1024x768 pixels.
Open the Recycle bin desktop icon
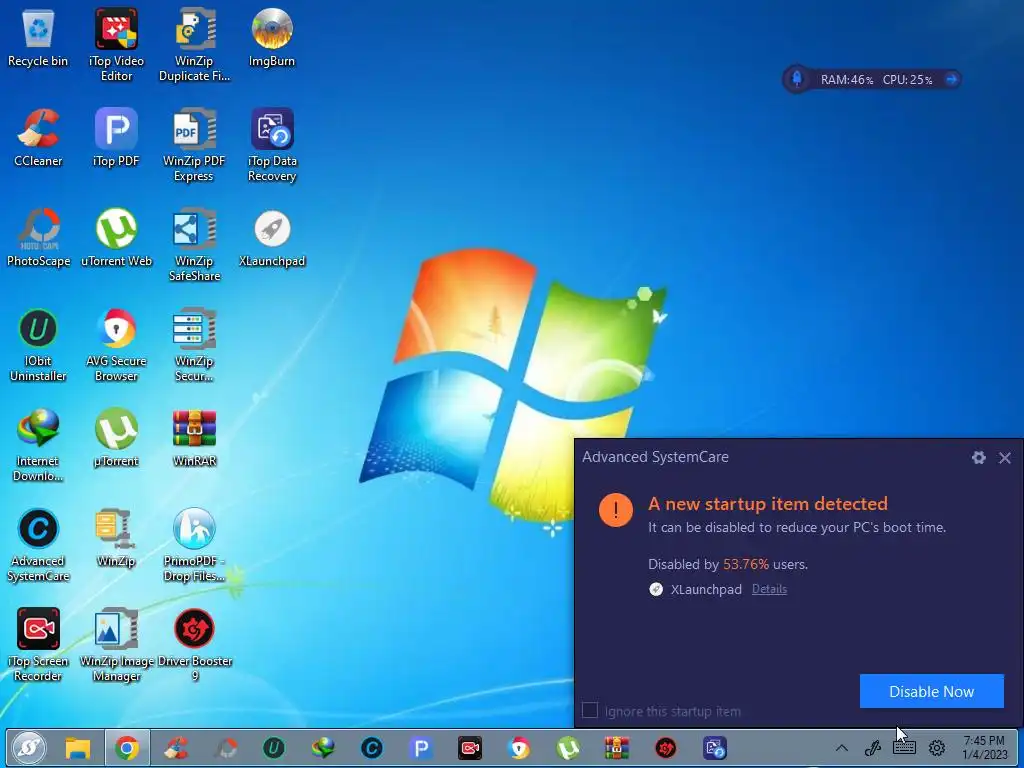(x=38, y=39)
